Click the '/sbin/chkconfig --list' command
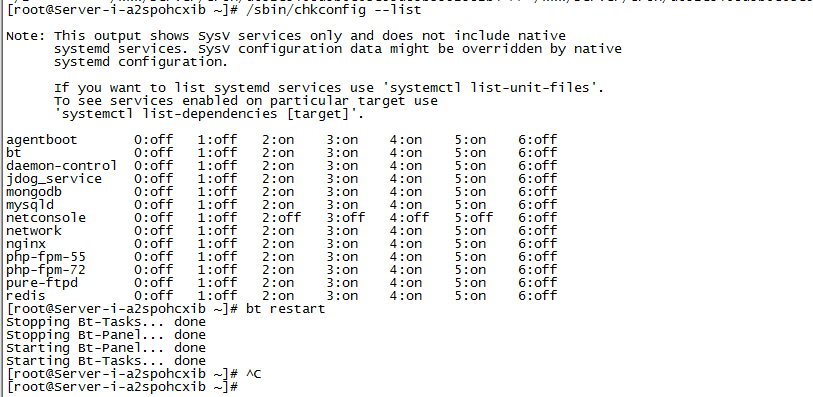The height and width of the screenshot is (397, 813). pos(333,10)
